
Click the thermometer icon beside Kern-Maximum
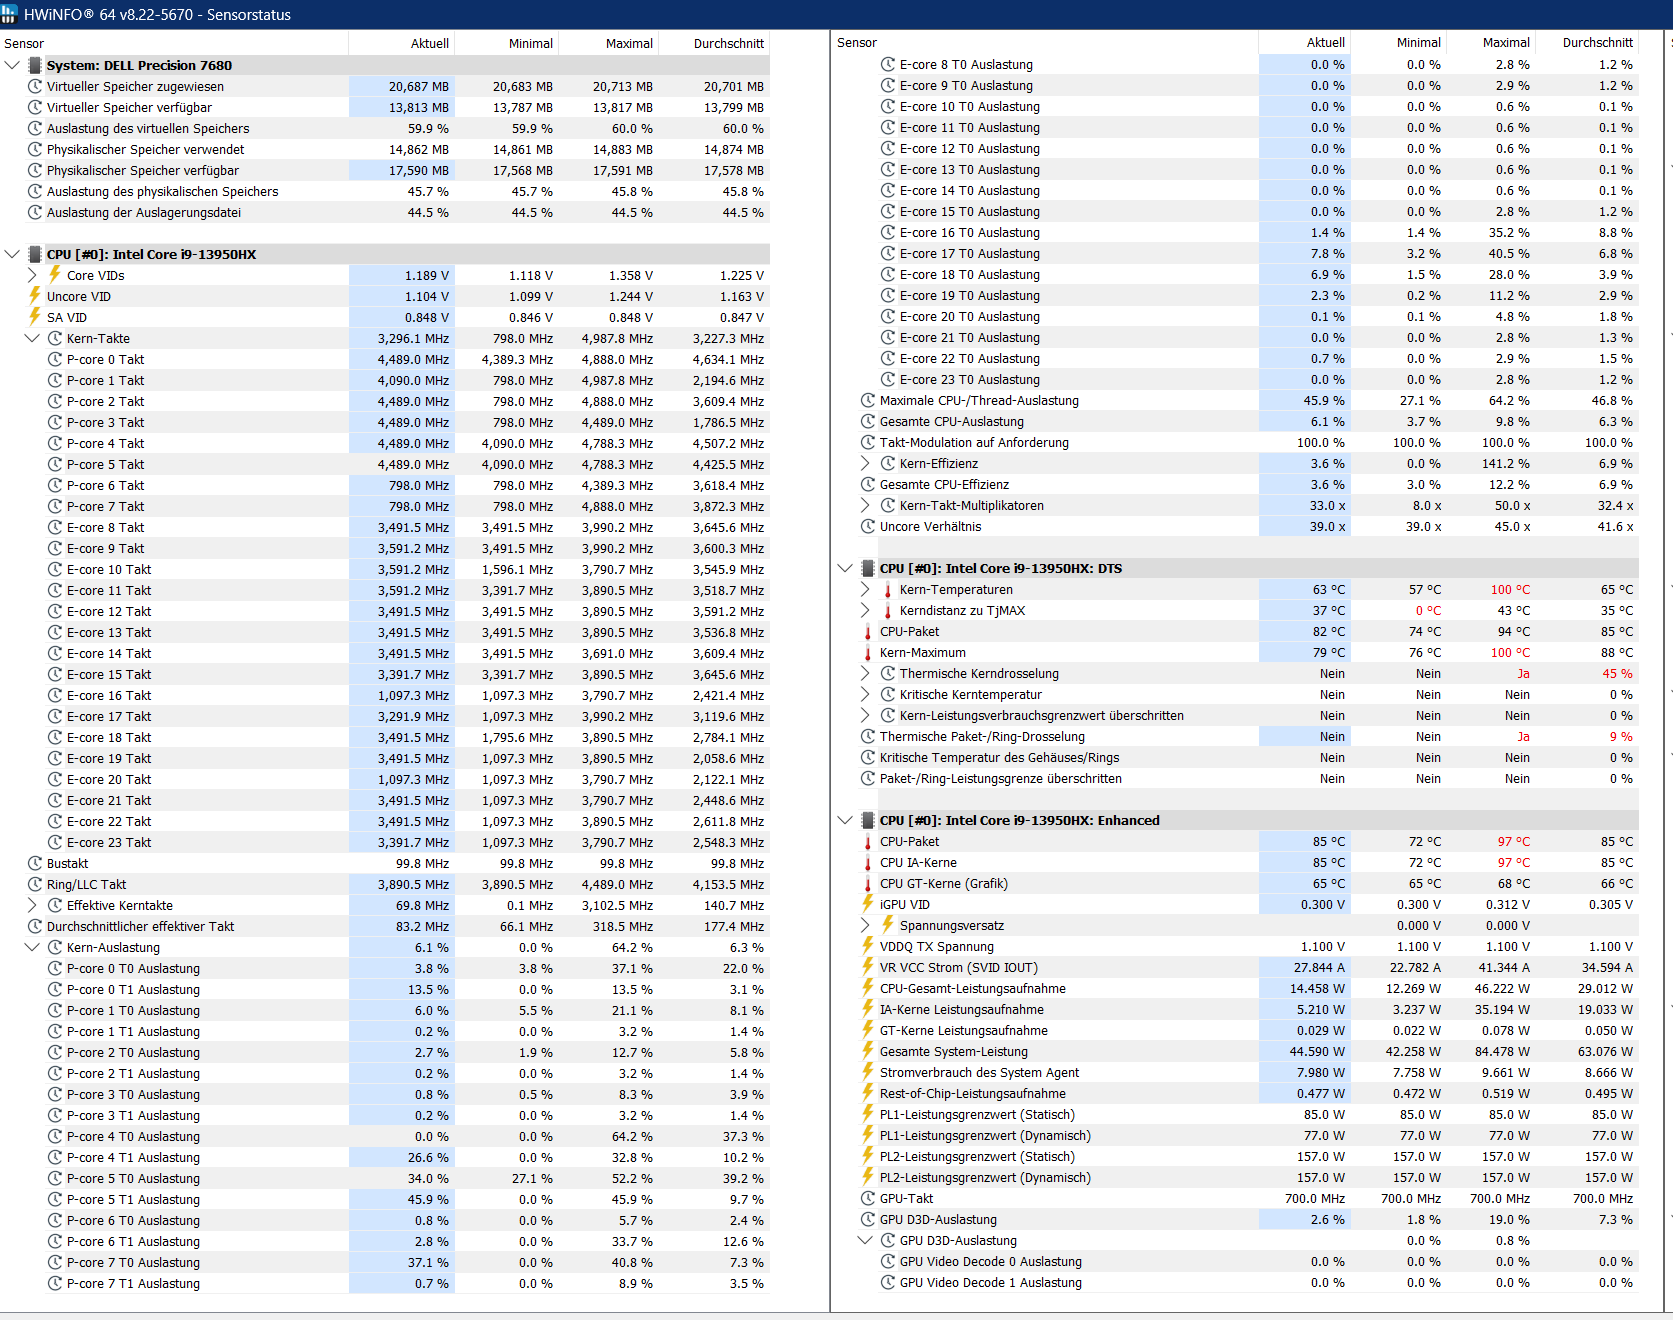(x=868, y=653)
